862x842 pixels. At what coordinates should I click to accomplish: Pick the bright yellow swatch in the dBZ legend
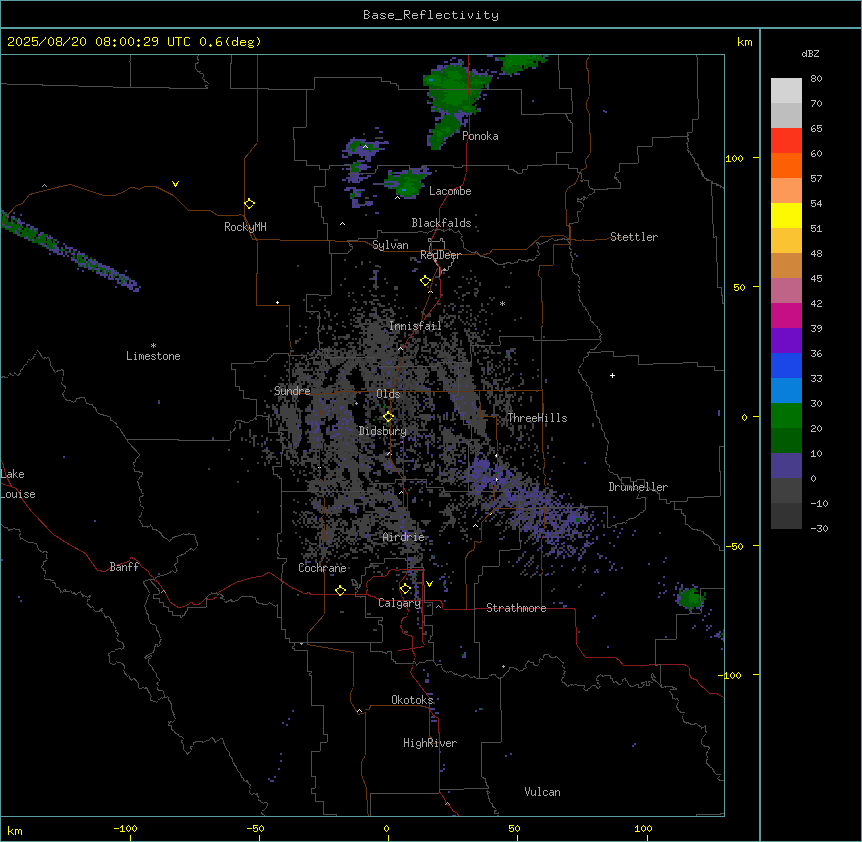coord(786,215)
